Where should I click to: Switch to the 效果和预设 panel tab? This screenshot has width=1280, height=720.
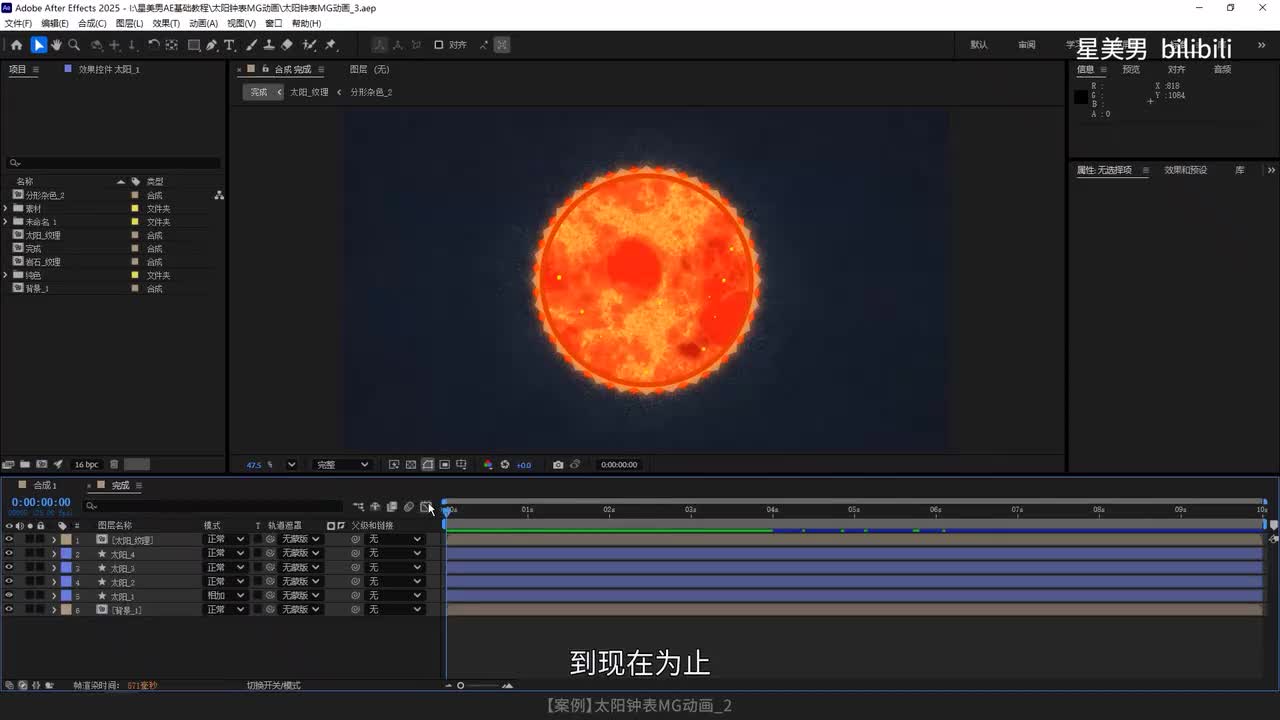tap(1185, 170)
